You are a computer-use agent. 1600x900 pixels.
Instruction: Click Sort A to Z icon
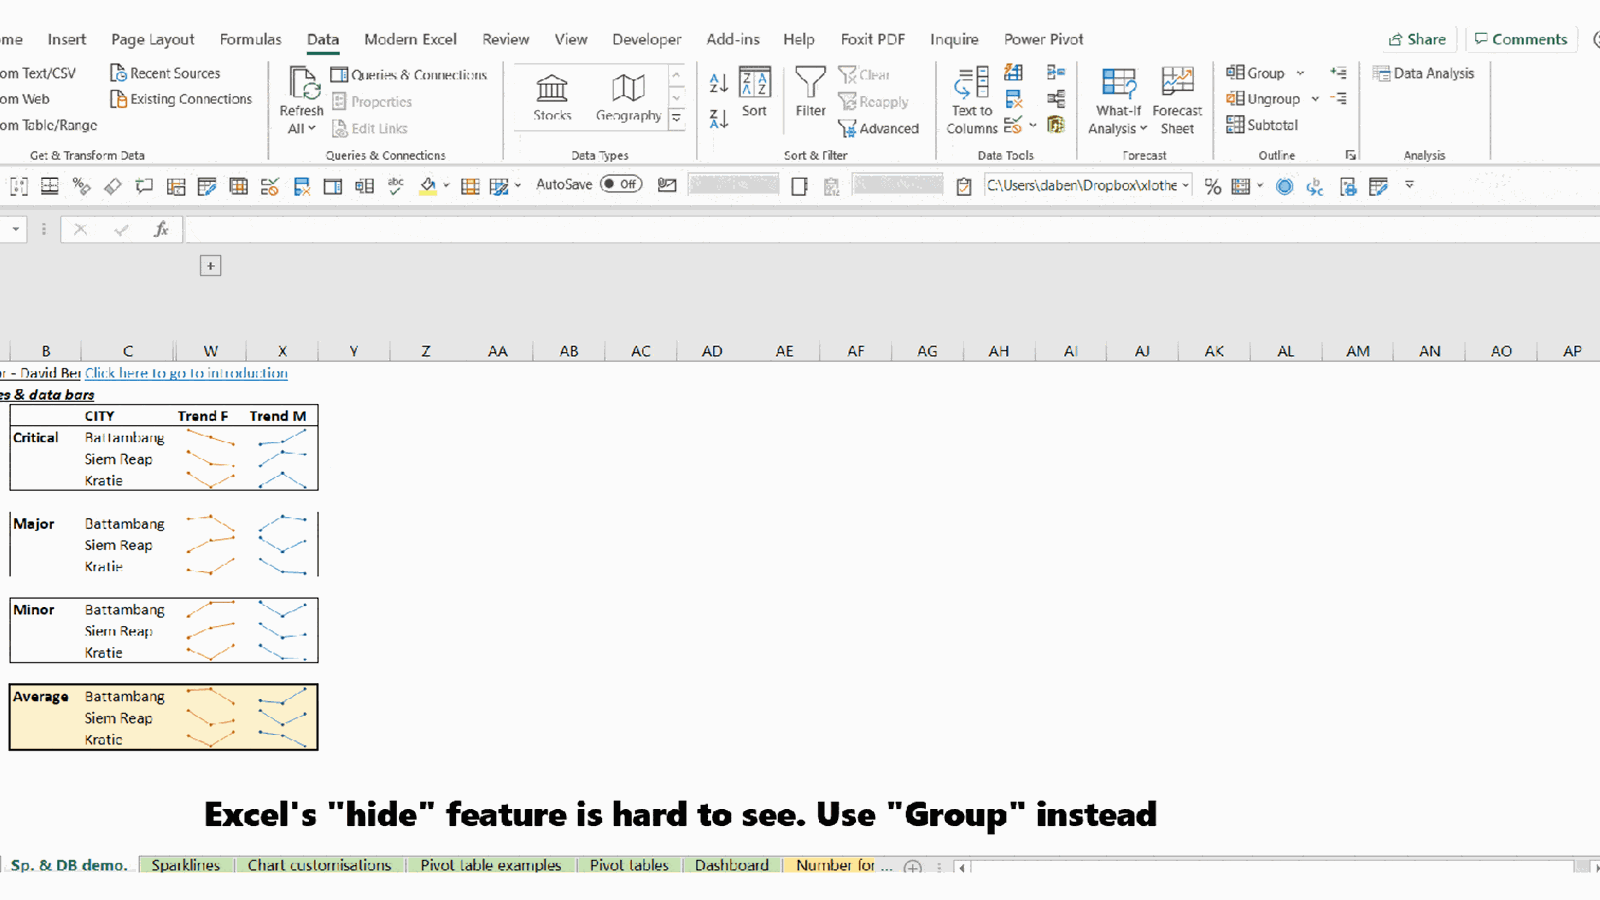click(718, 83)
